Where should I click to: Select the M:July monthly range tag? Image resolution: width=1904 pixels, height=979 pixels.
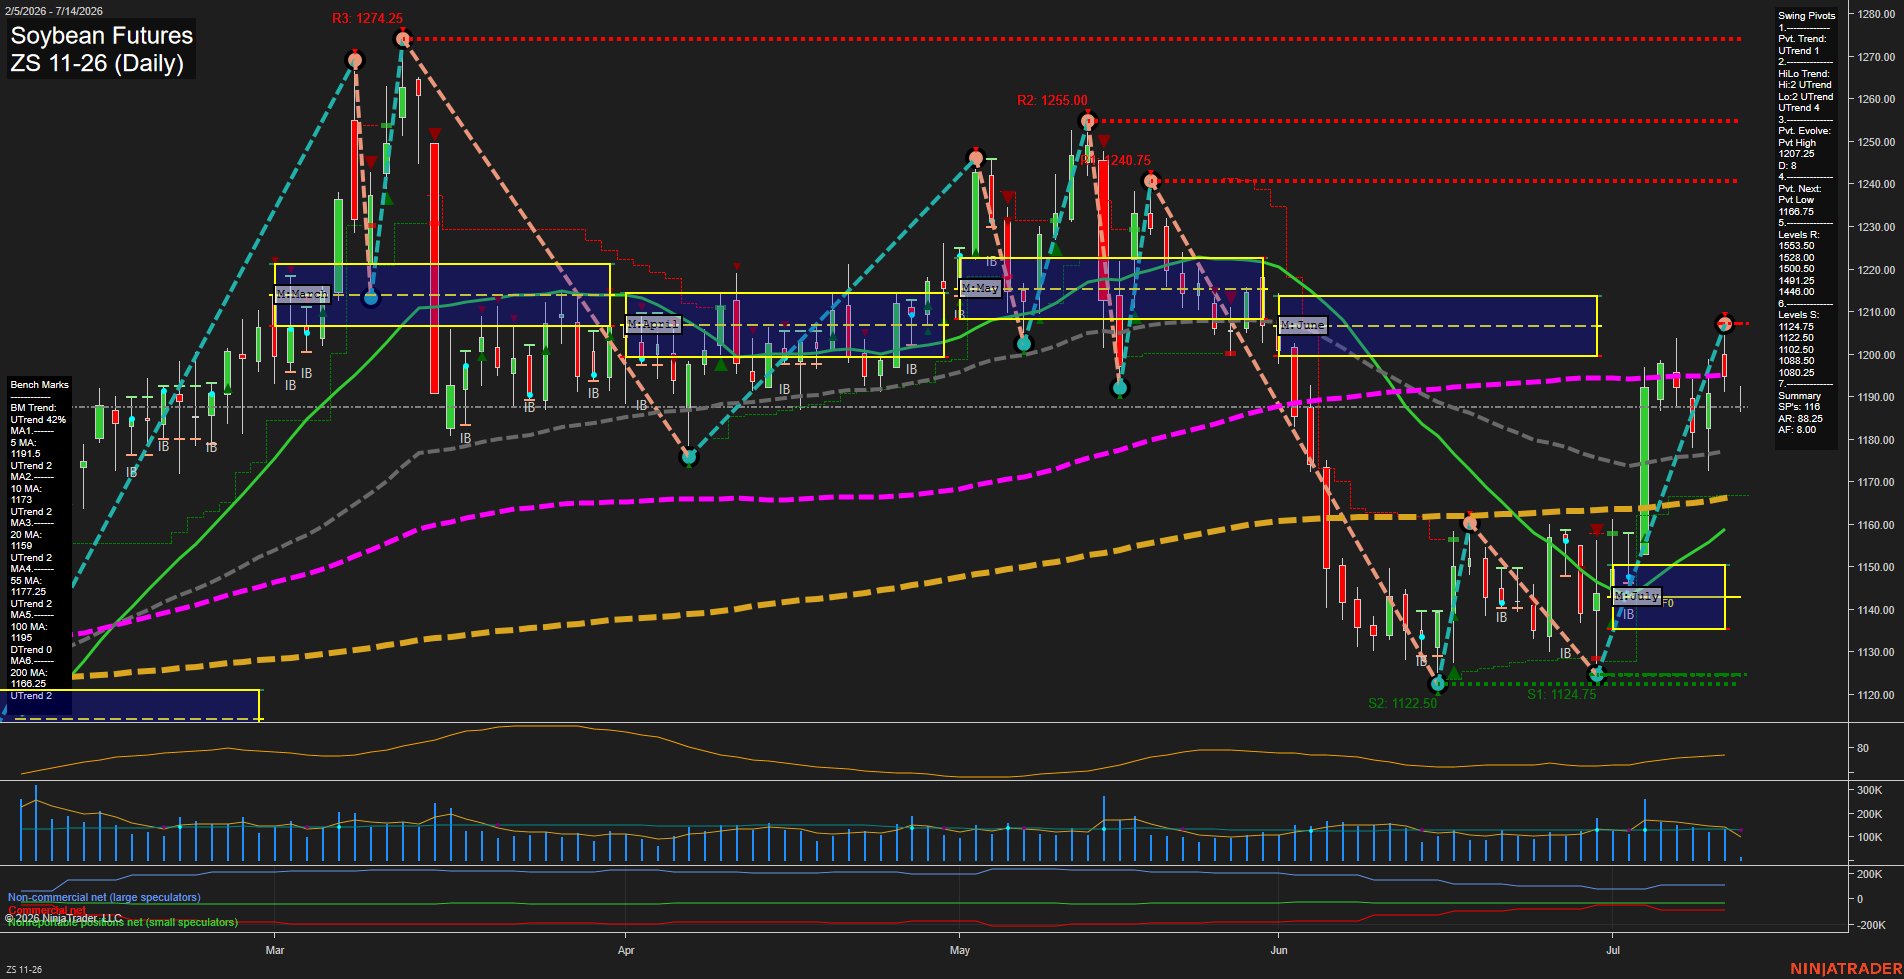(x=1637, y=596)
